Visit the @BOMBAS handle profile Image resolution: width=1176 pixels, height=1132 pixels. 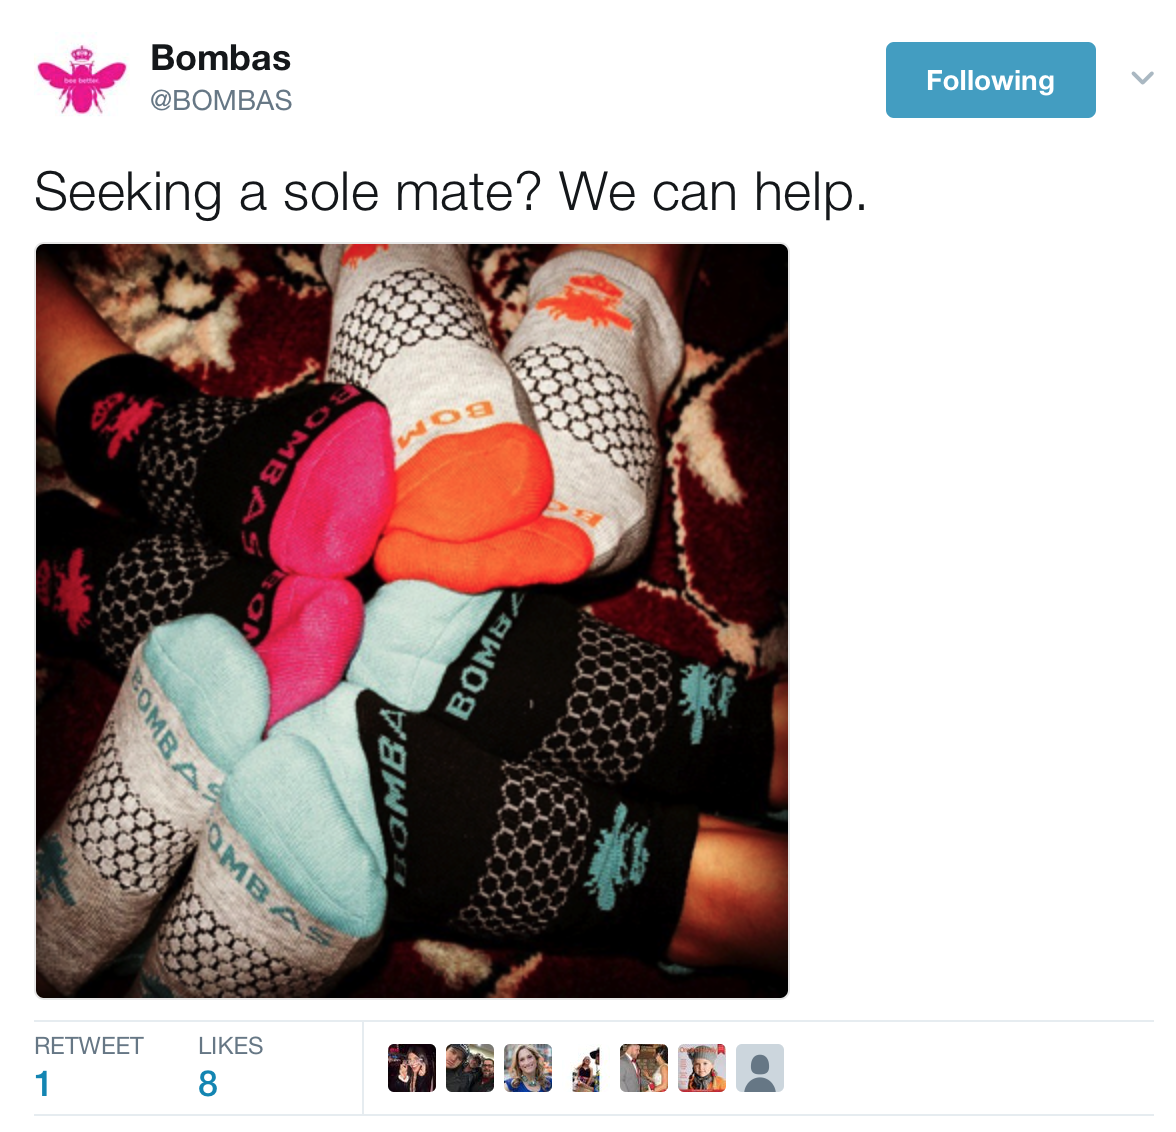221,101
